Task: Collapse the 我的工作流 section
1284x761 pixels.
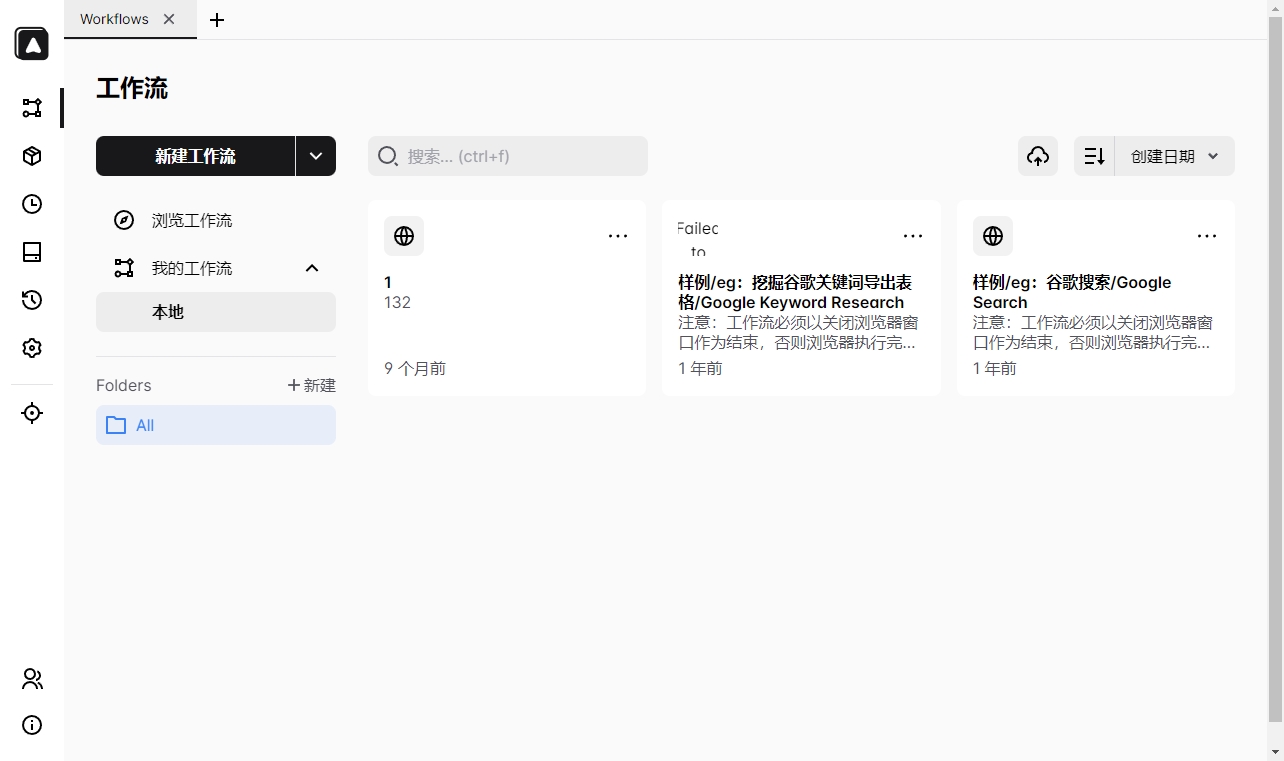Action: point(311,268)
